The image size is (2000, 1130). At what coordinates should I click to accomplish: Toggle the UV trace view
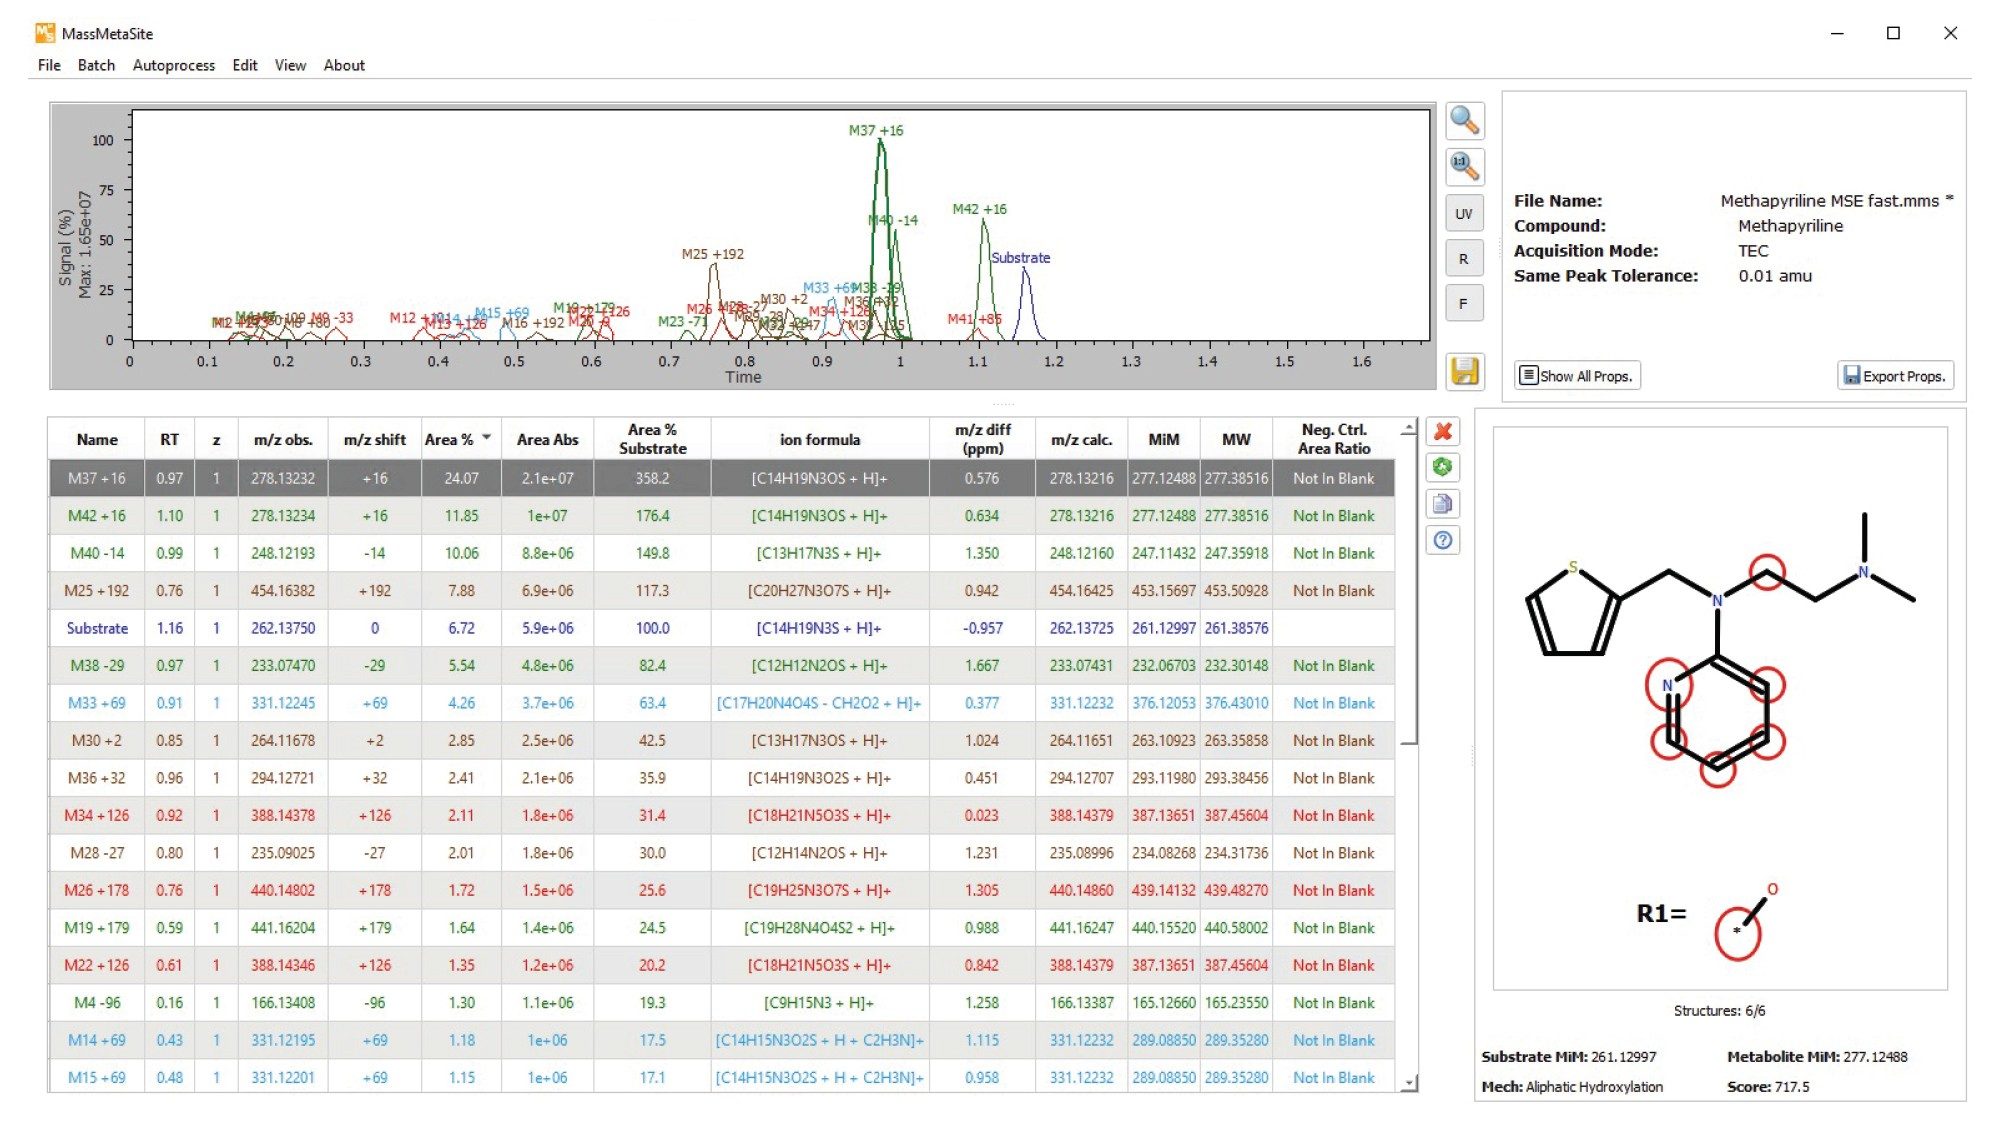pyautogui.click(x=1463, y=213)
